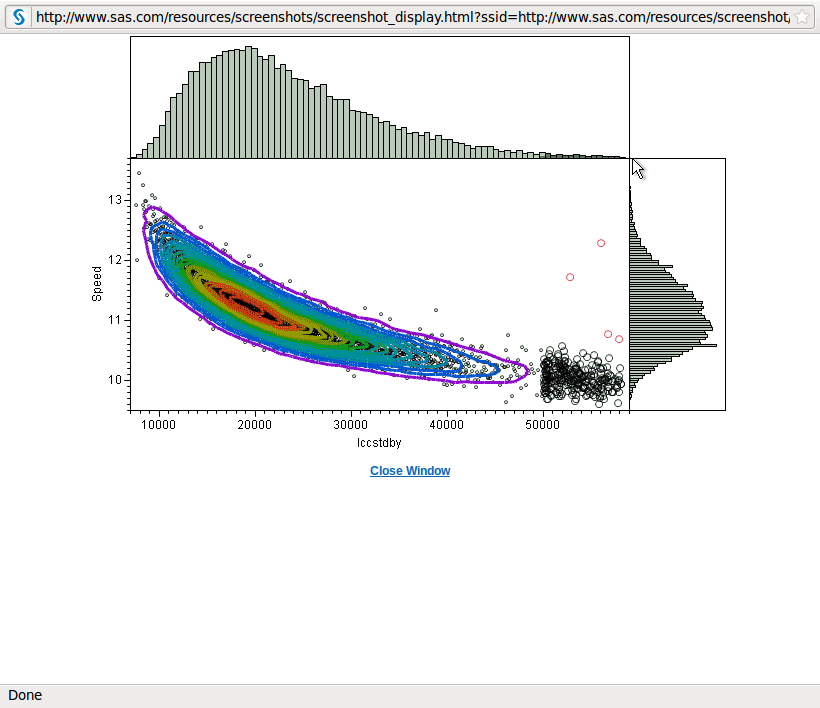Click the Done status bar text
Viewport: 820px width, 708px height.
tap(25, 695)
